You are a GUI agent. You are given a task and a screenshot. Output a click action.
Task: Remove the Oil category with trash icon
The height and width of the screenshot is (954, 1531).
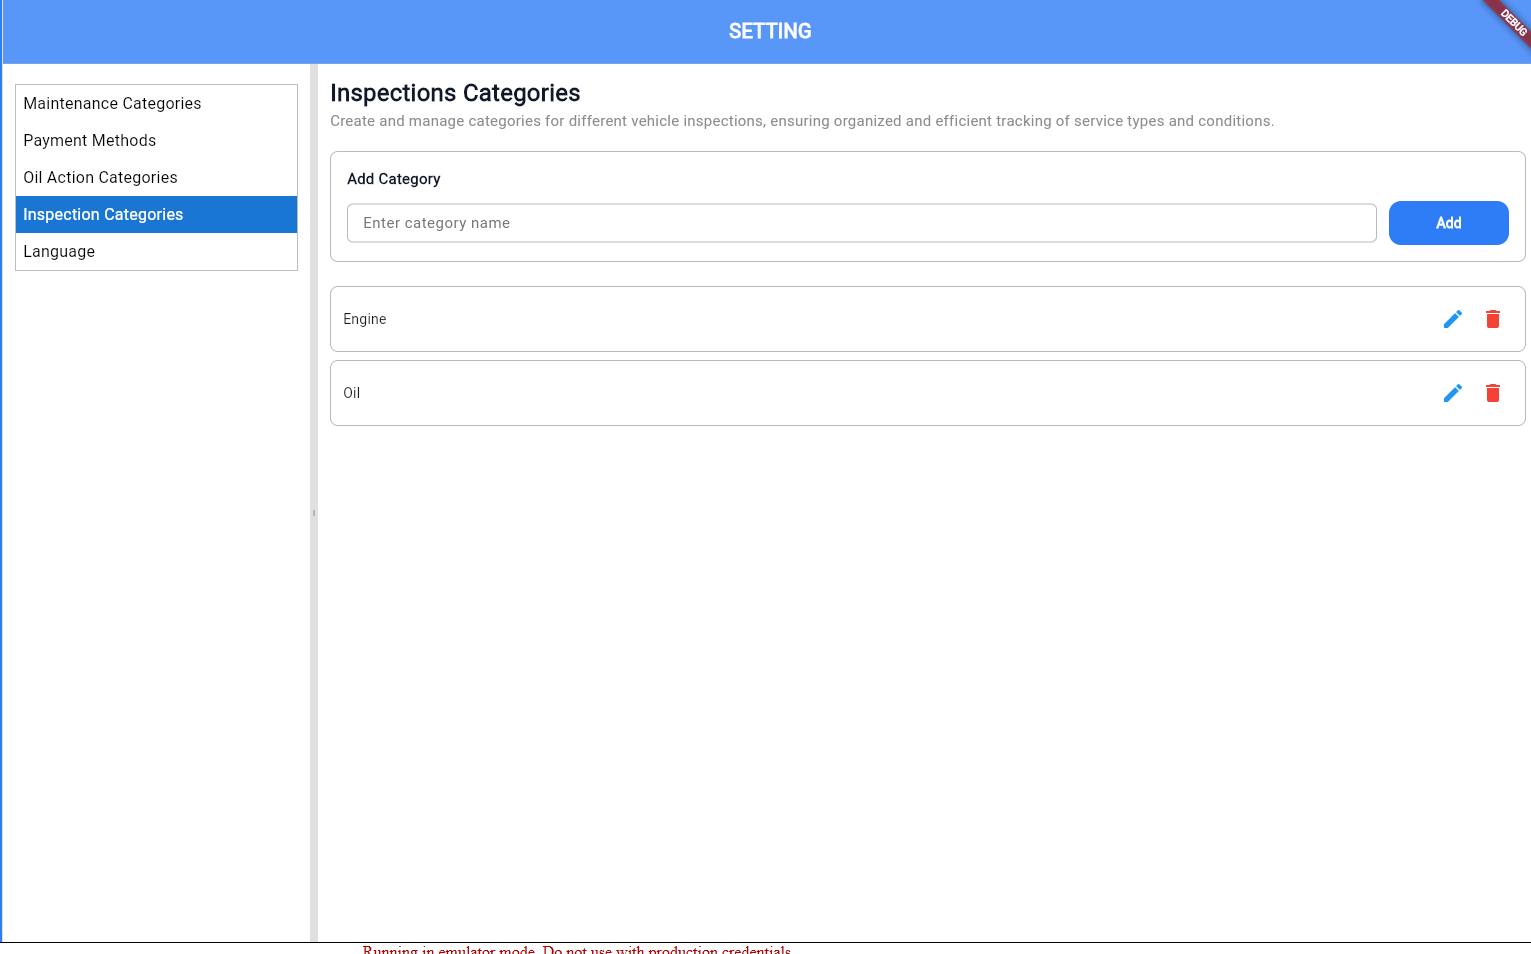(x=1492, y=393)
